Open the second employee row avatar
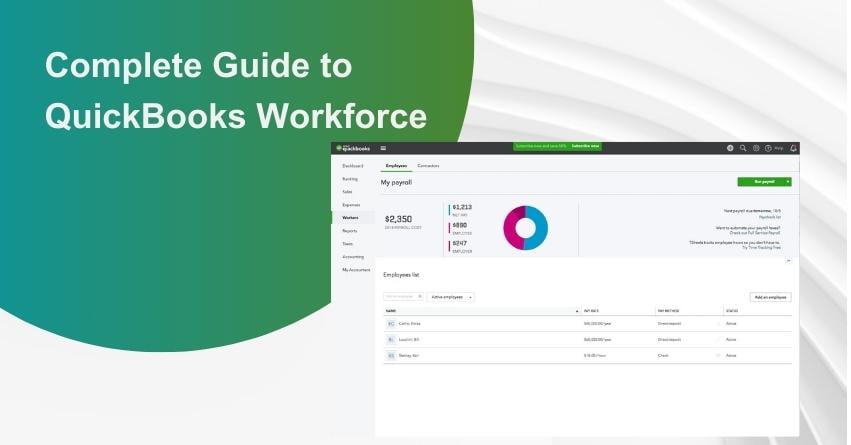Image resolution: width=851 pixels, height=445 pixels. pyautogui.click(x=391, y=340)
